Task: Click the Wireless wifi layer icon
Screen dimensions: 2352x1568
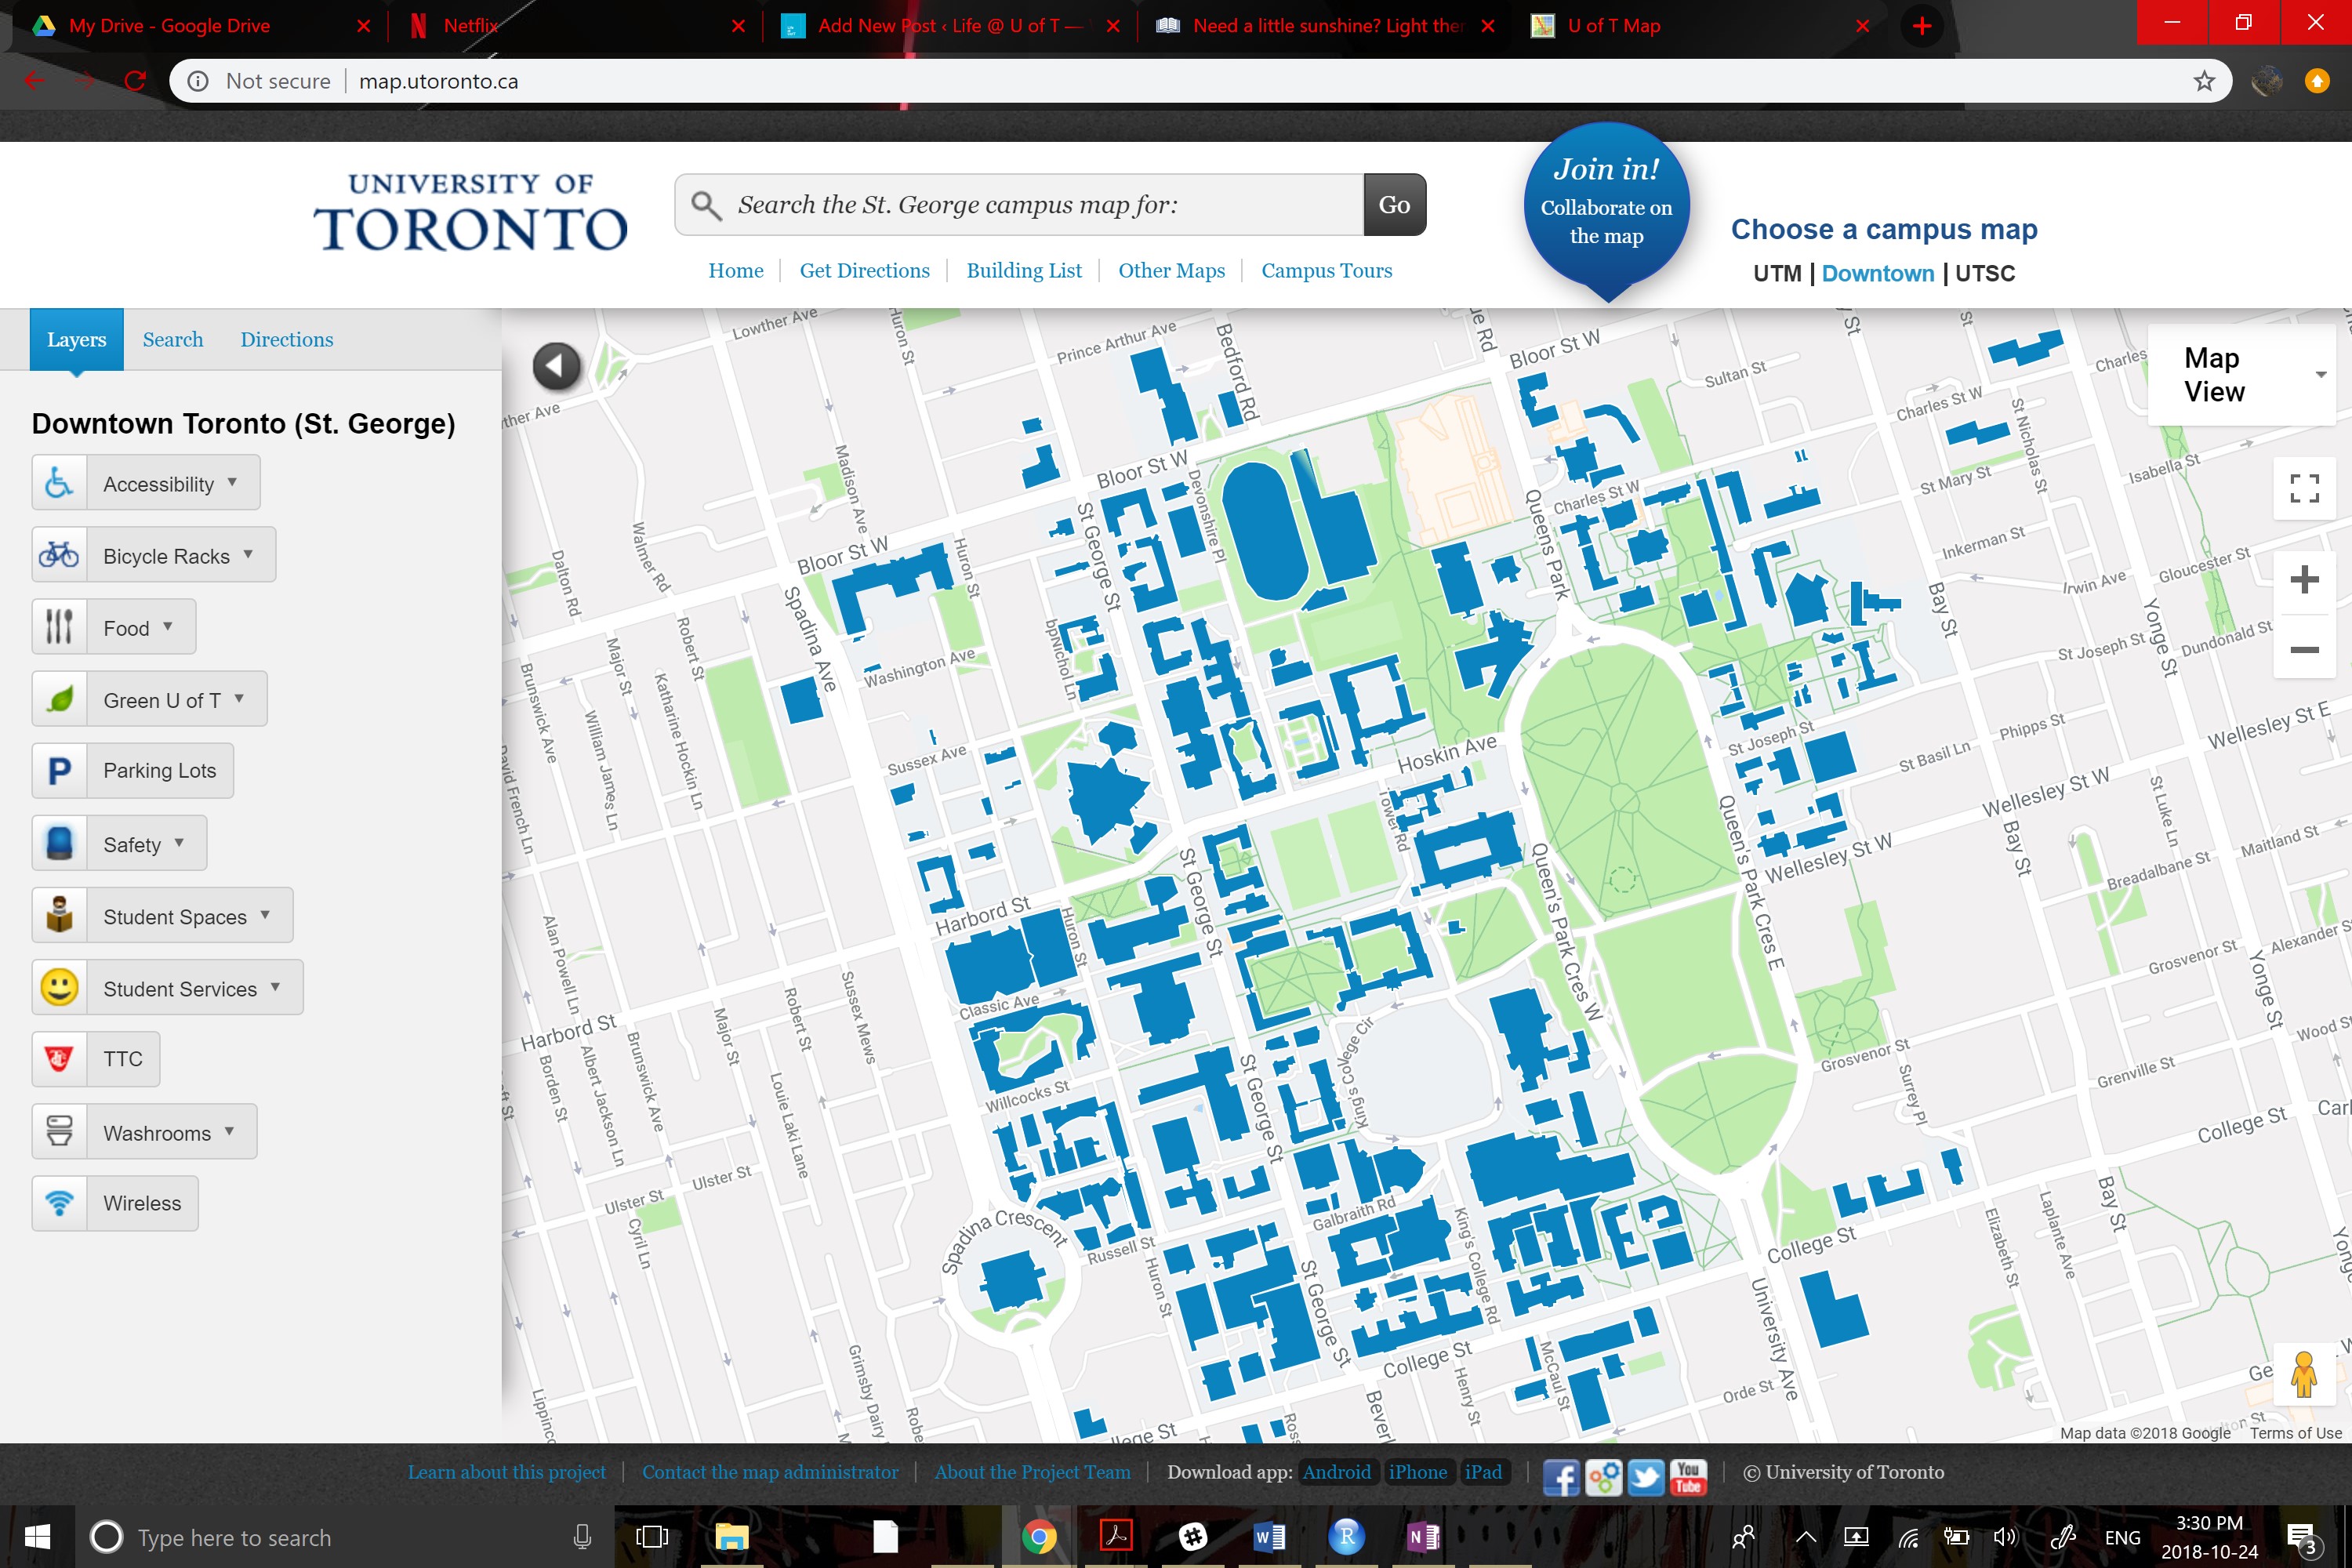Action: (59, 1203)
